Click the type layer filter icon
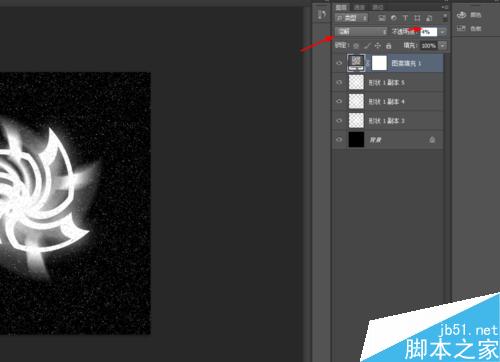The image size is (500, 362). (405, 18)
